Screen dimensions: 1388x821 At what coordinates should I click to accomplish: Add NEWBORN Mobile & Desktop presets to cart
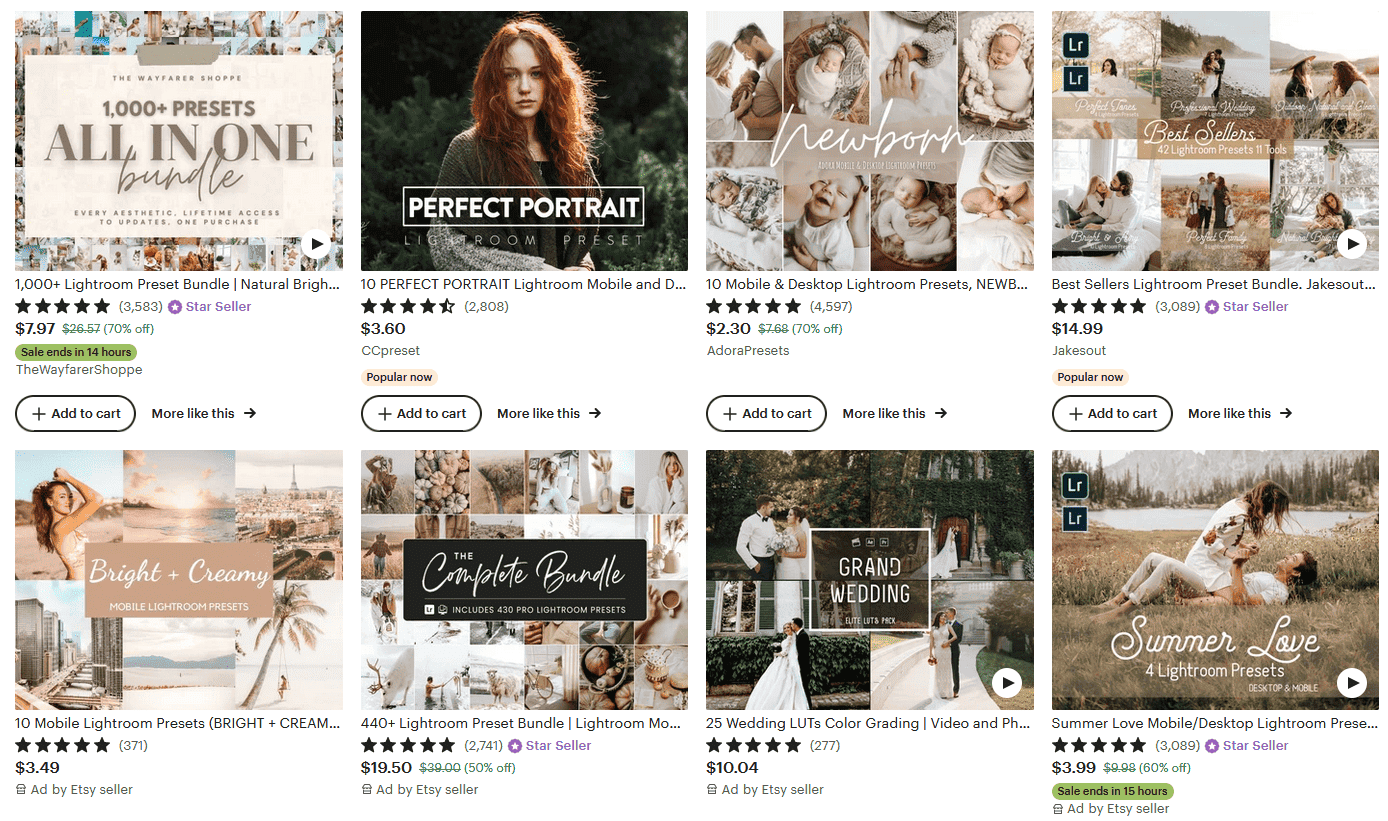pyautogui.click(x=766, y=413)
